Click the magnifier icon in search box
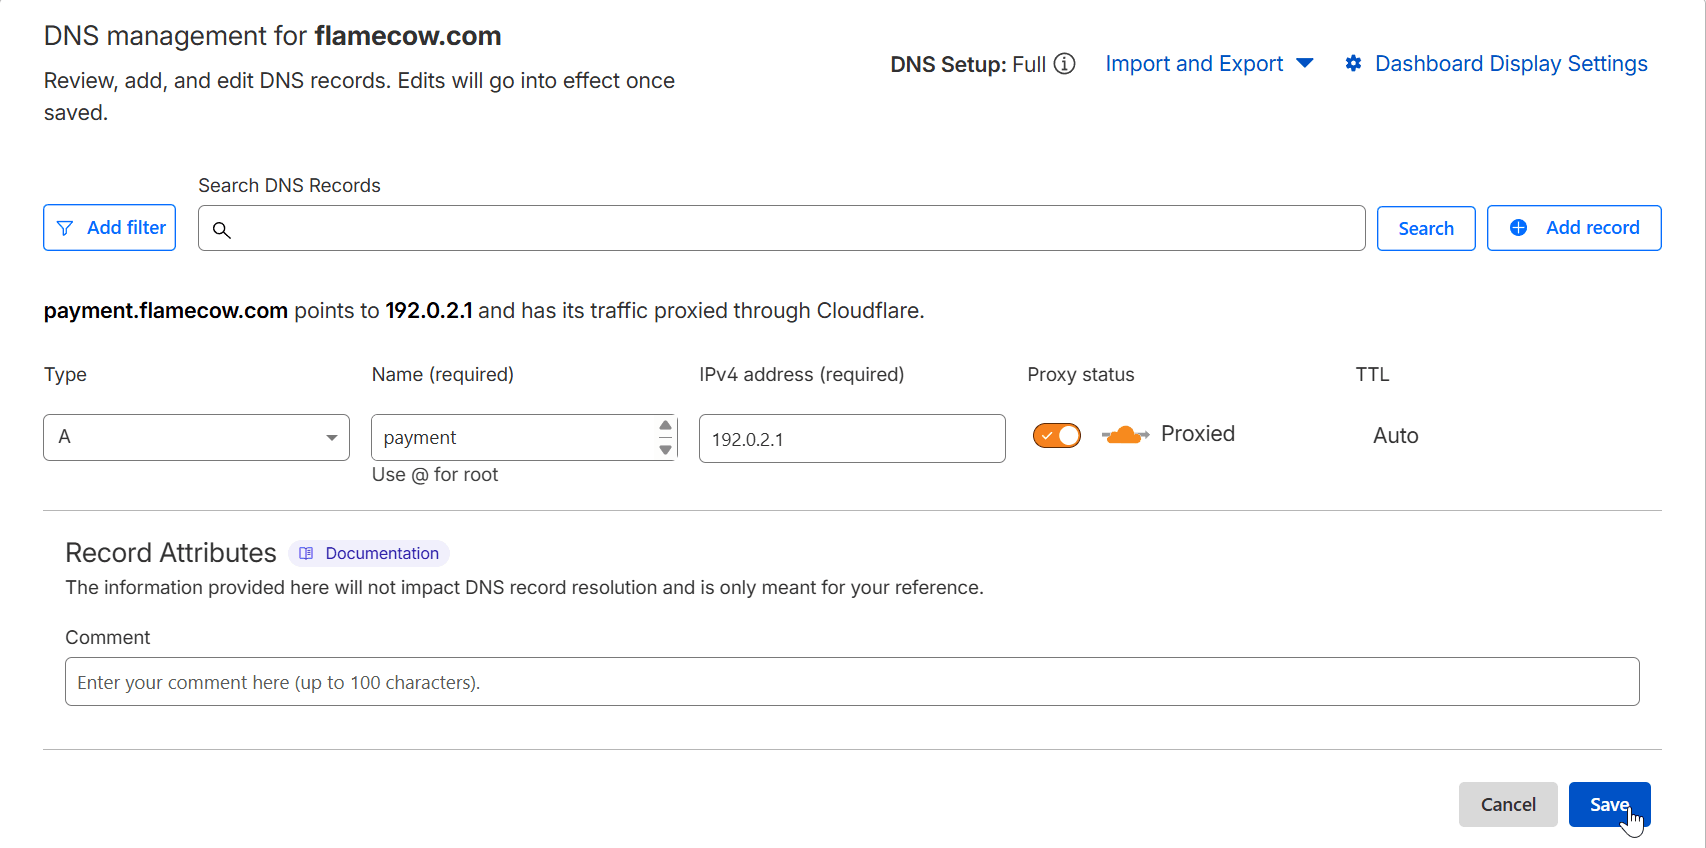This screenshot has height=848, width=1706. (x=222, y=230)
